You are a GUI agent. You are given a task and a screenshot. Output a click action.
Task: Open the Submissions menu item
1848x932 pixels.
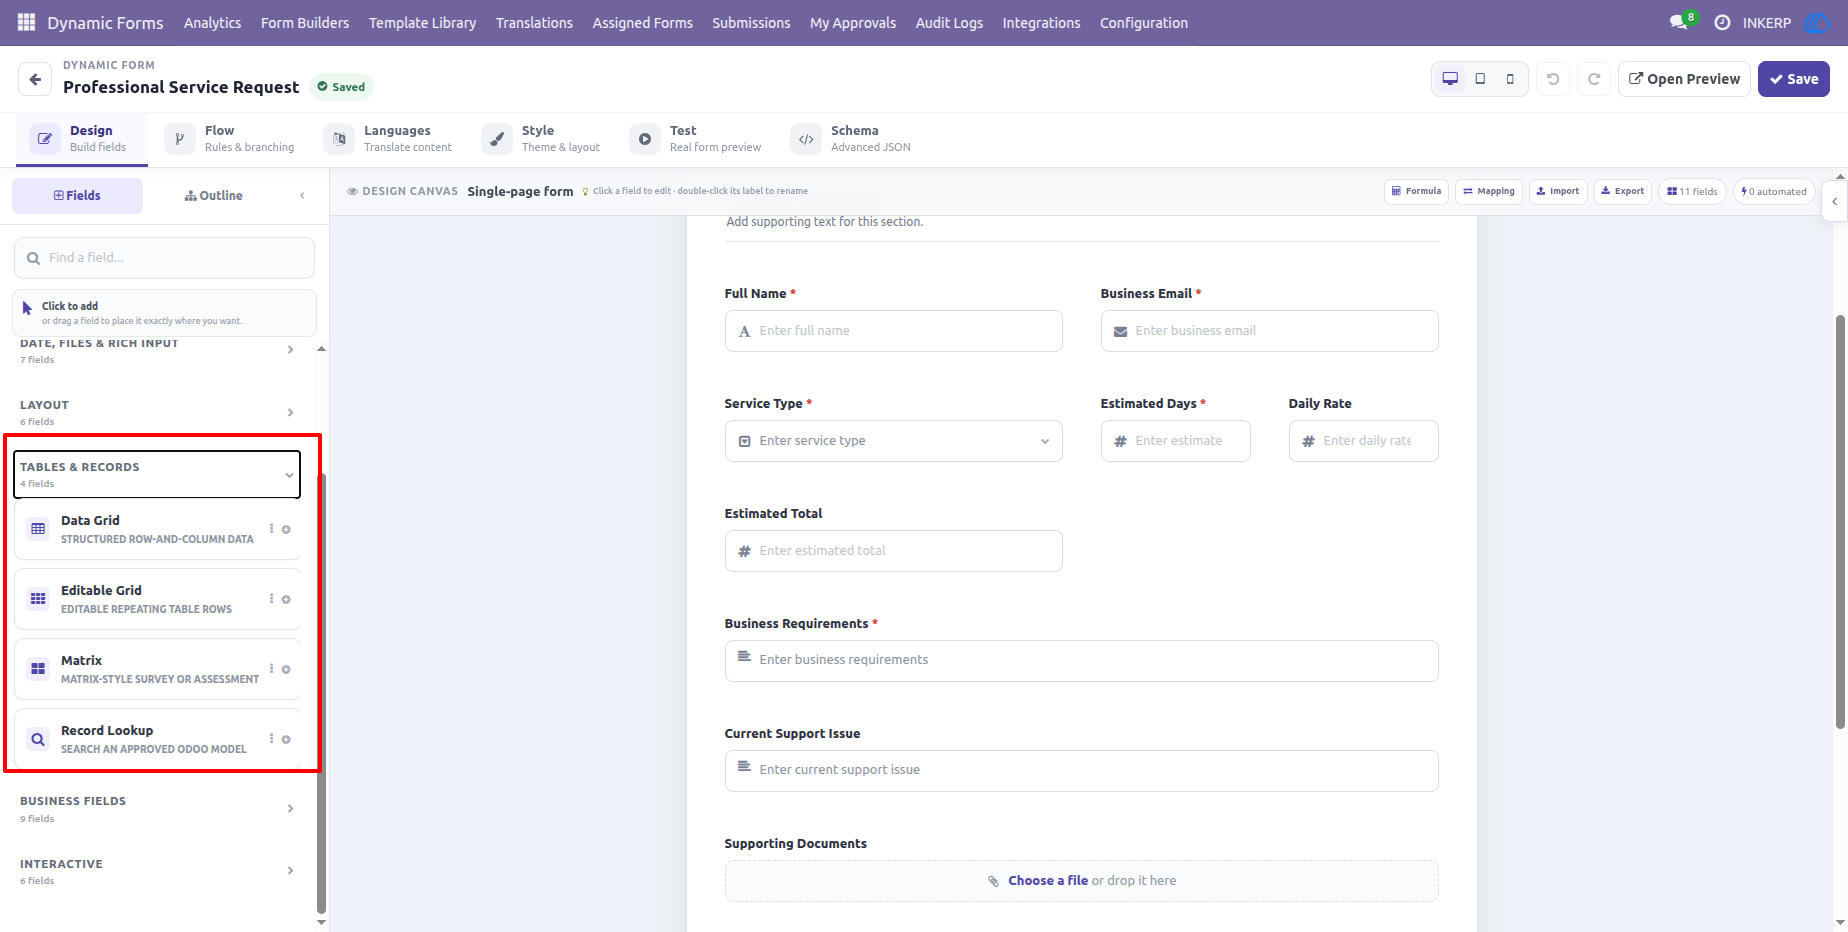pos(751,22)
